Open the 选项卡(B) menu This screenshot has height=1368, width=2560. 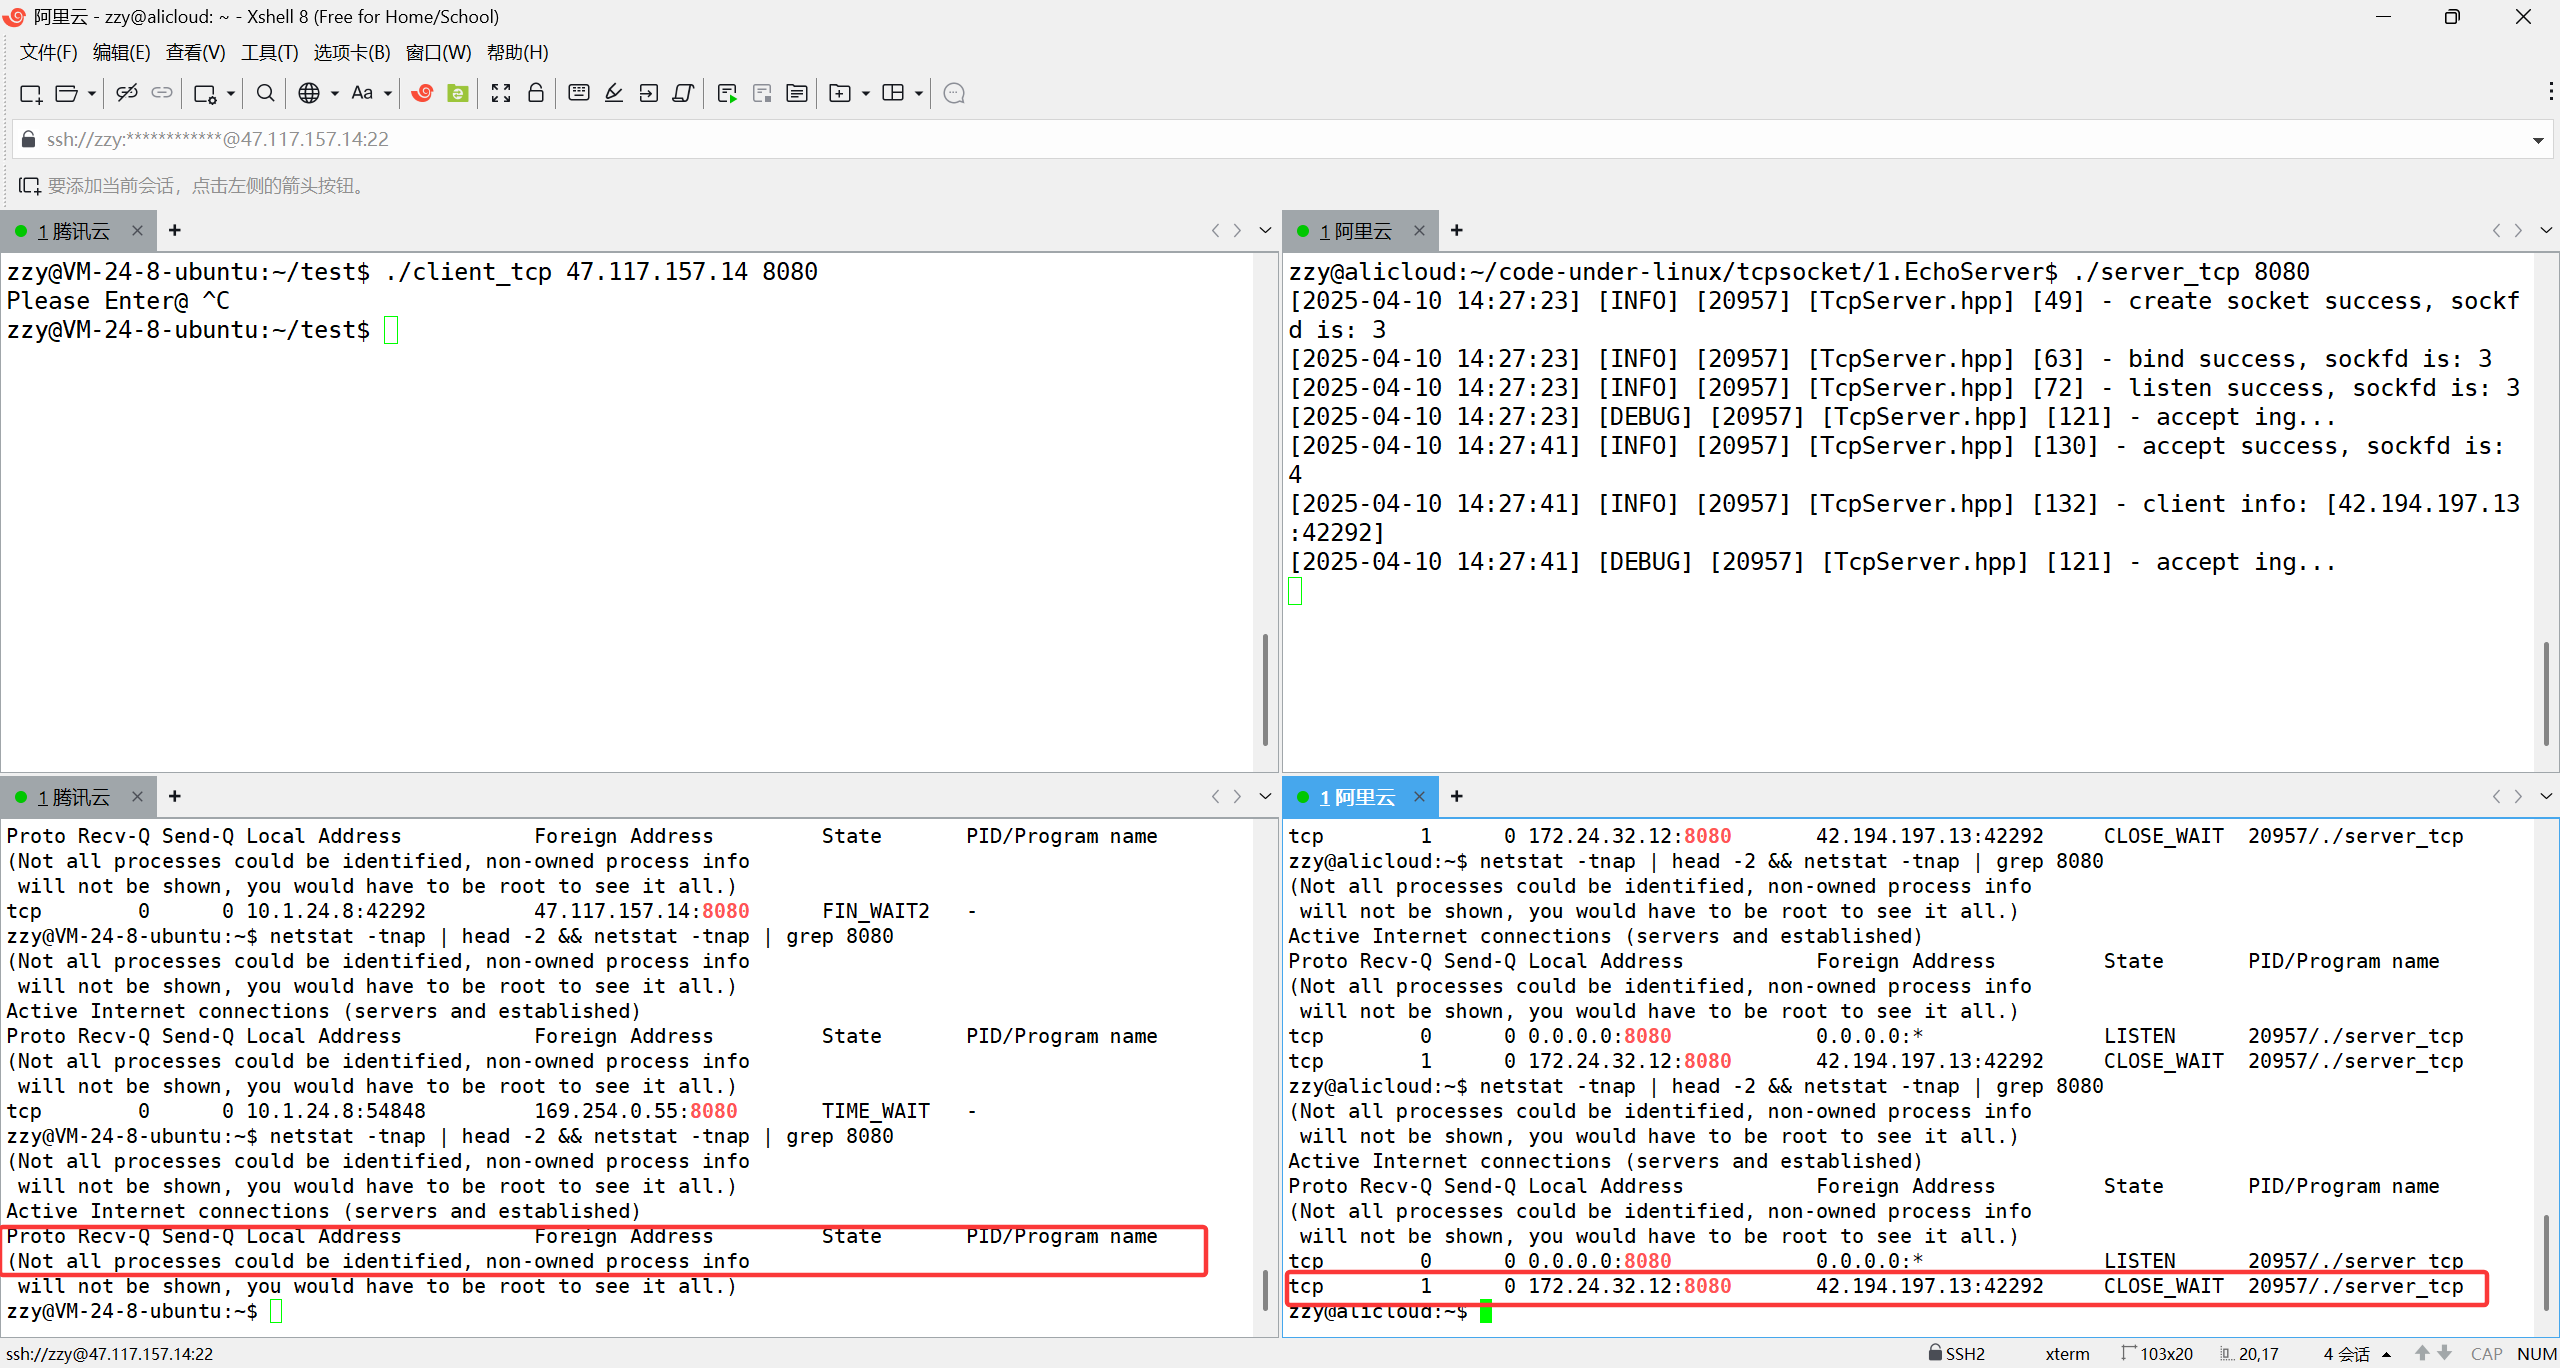pyautogui.click(x=351, y=52)
